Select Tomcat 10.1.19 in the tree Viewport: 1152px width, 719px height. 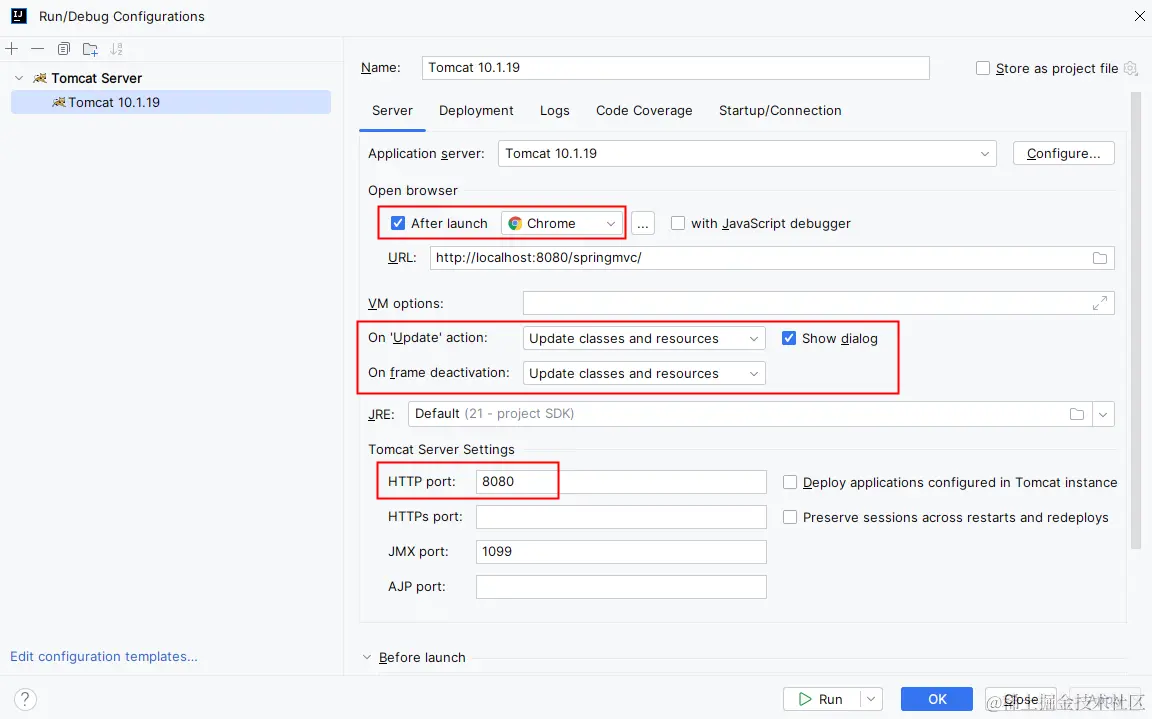pos(171,102)
